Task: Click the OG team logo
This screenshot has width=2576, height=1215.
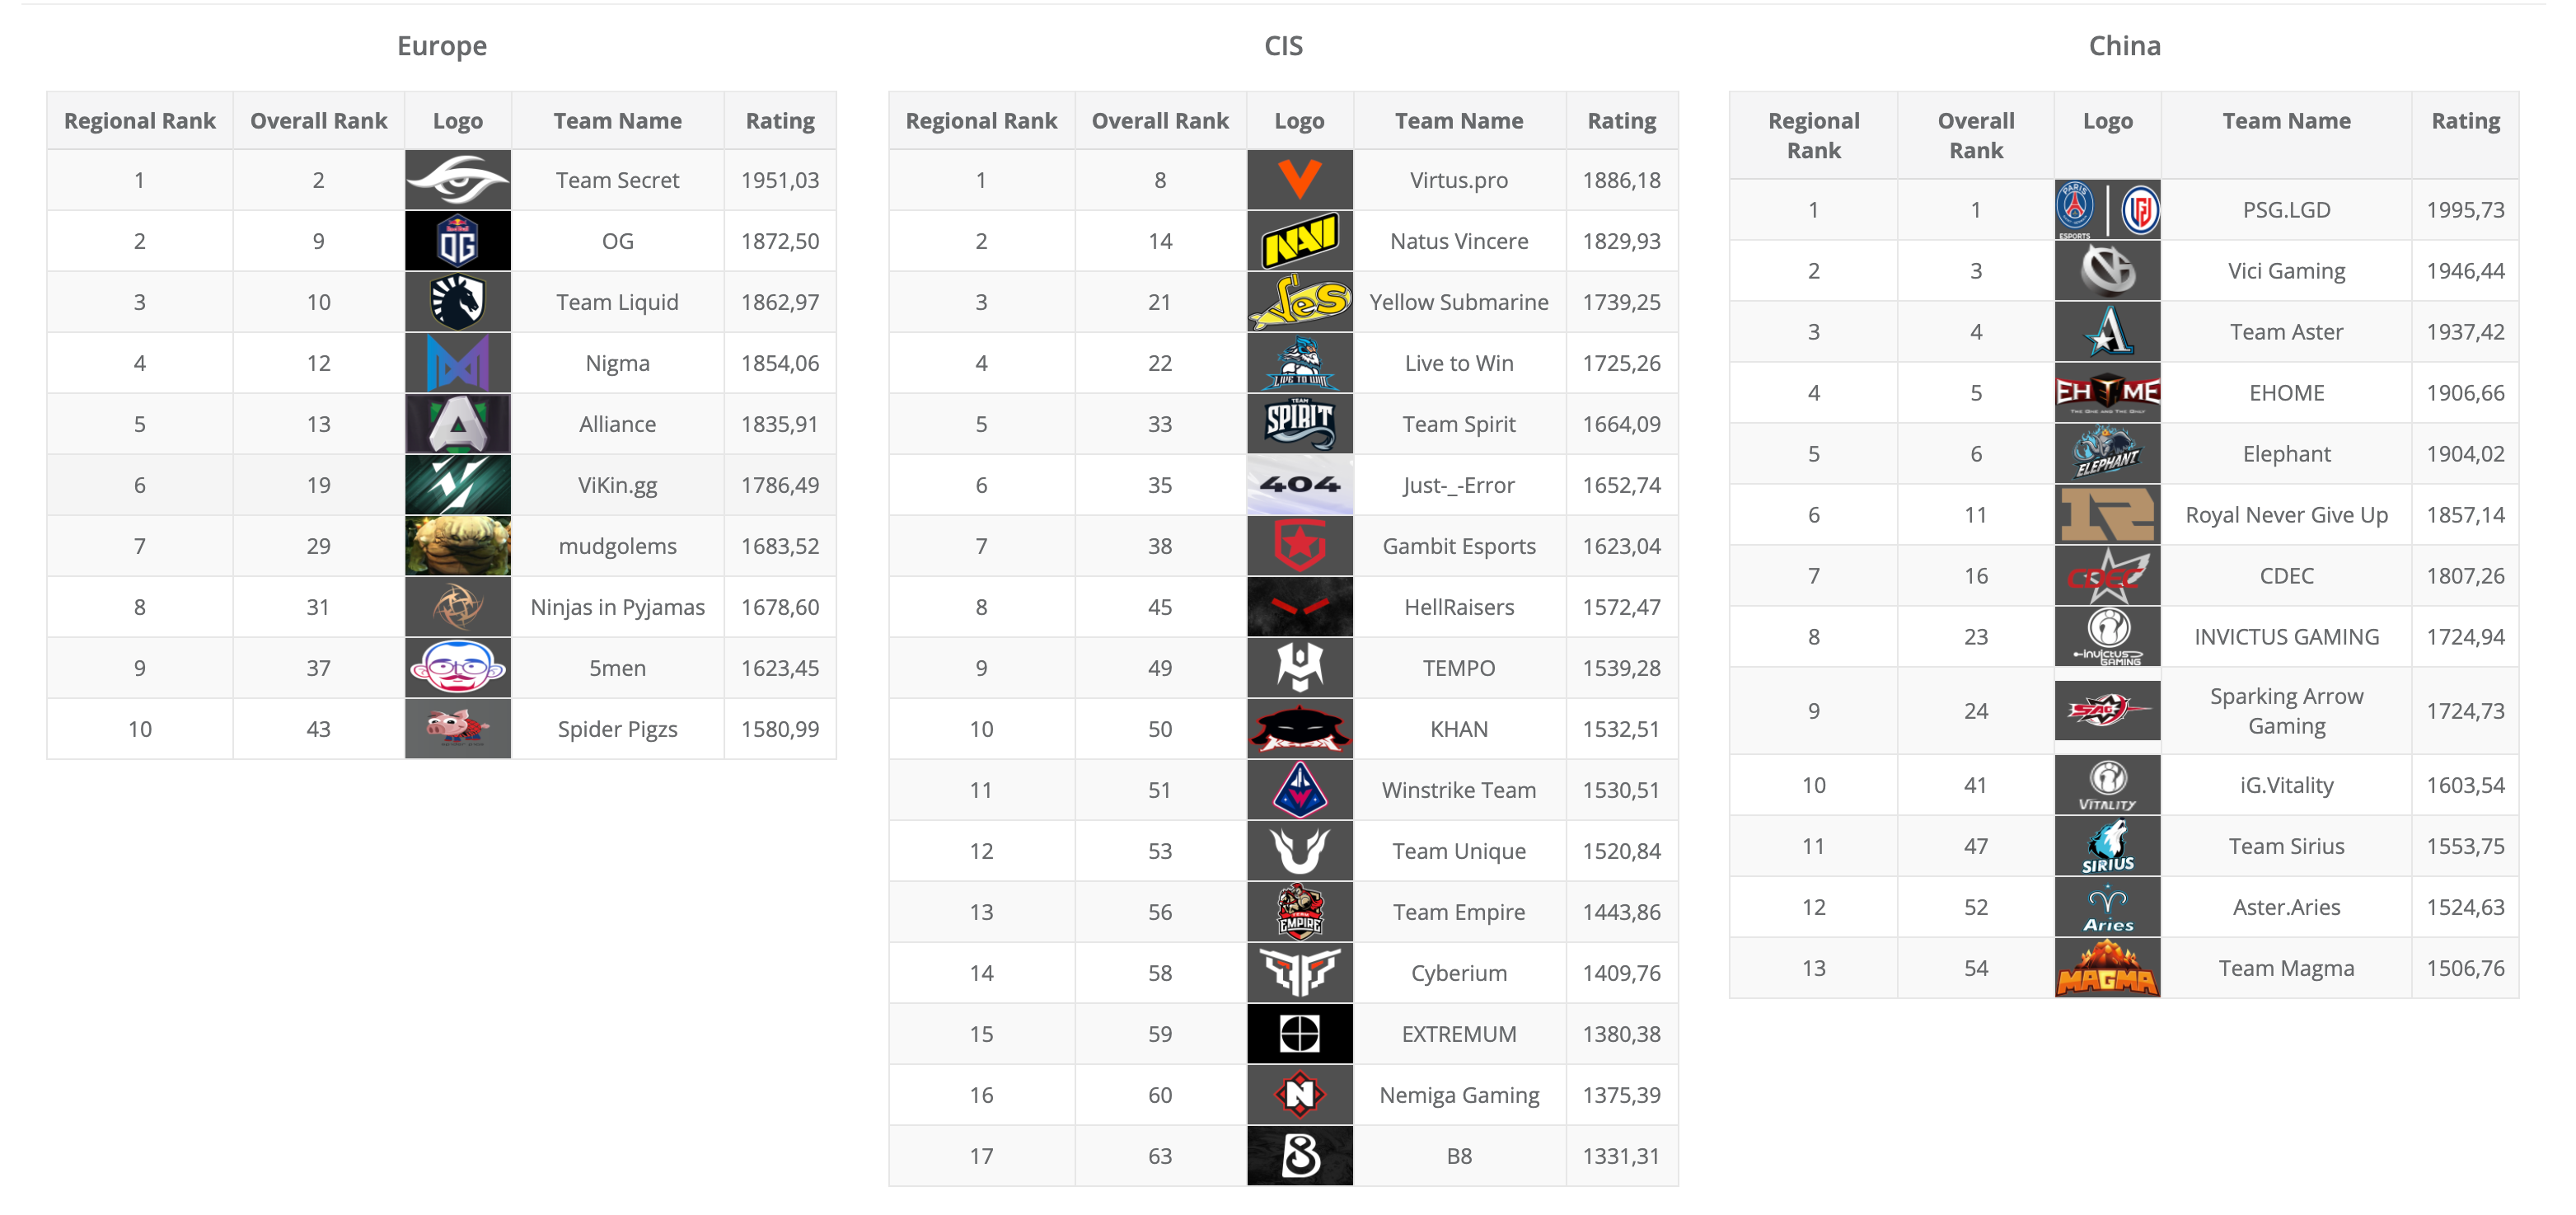Action: (458, 241)
